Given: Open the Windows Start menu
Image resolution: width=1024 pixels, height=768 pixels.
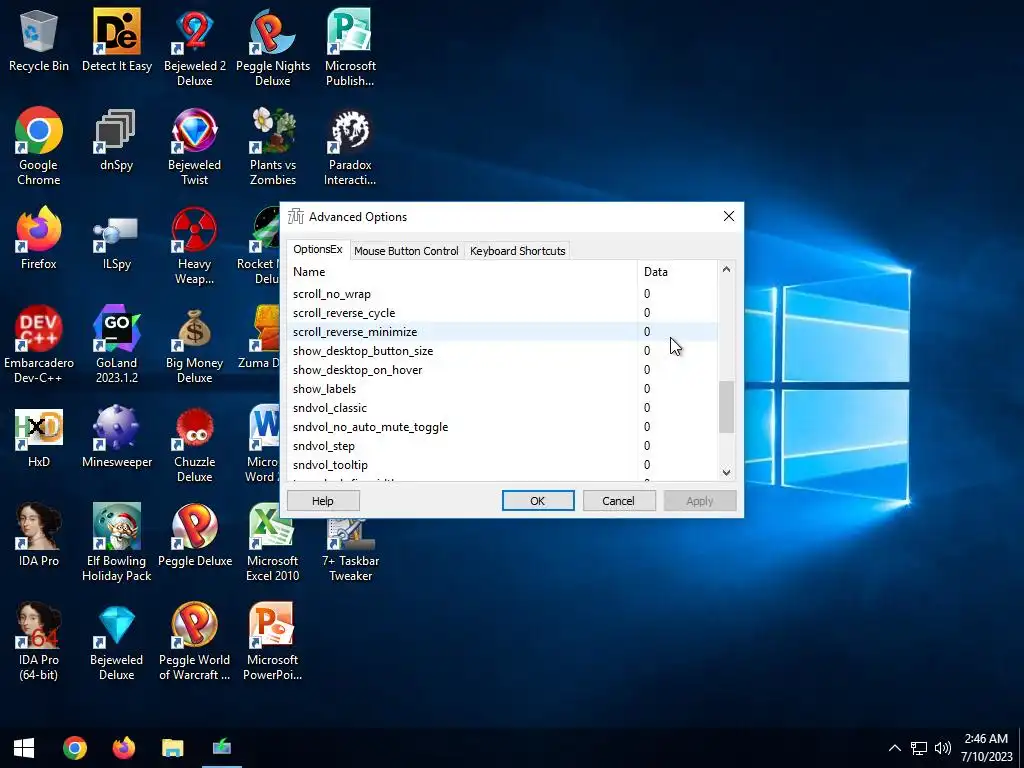Looking at the screenshot, I should coord(24,748).
